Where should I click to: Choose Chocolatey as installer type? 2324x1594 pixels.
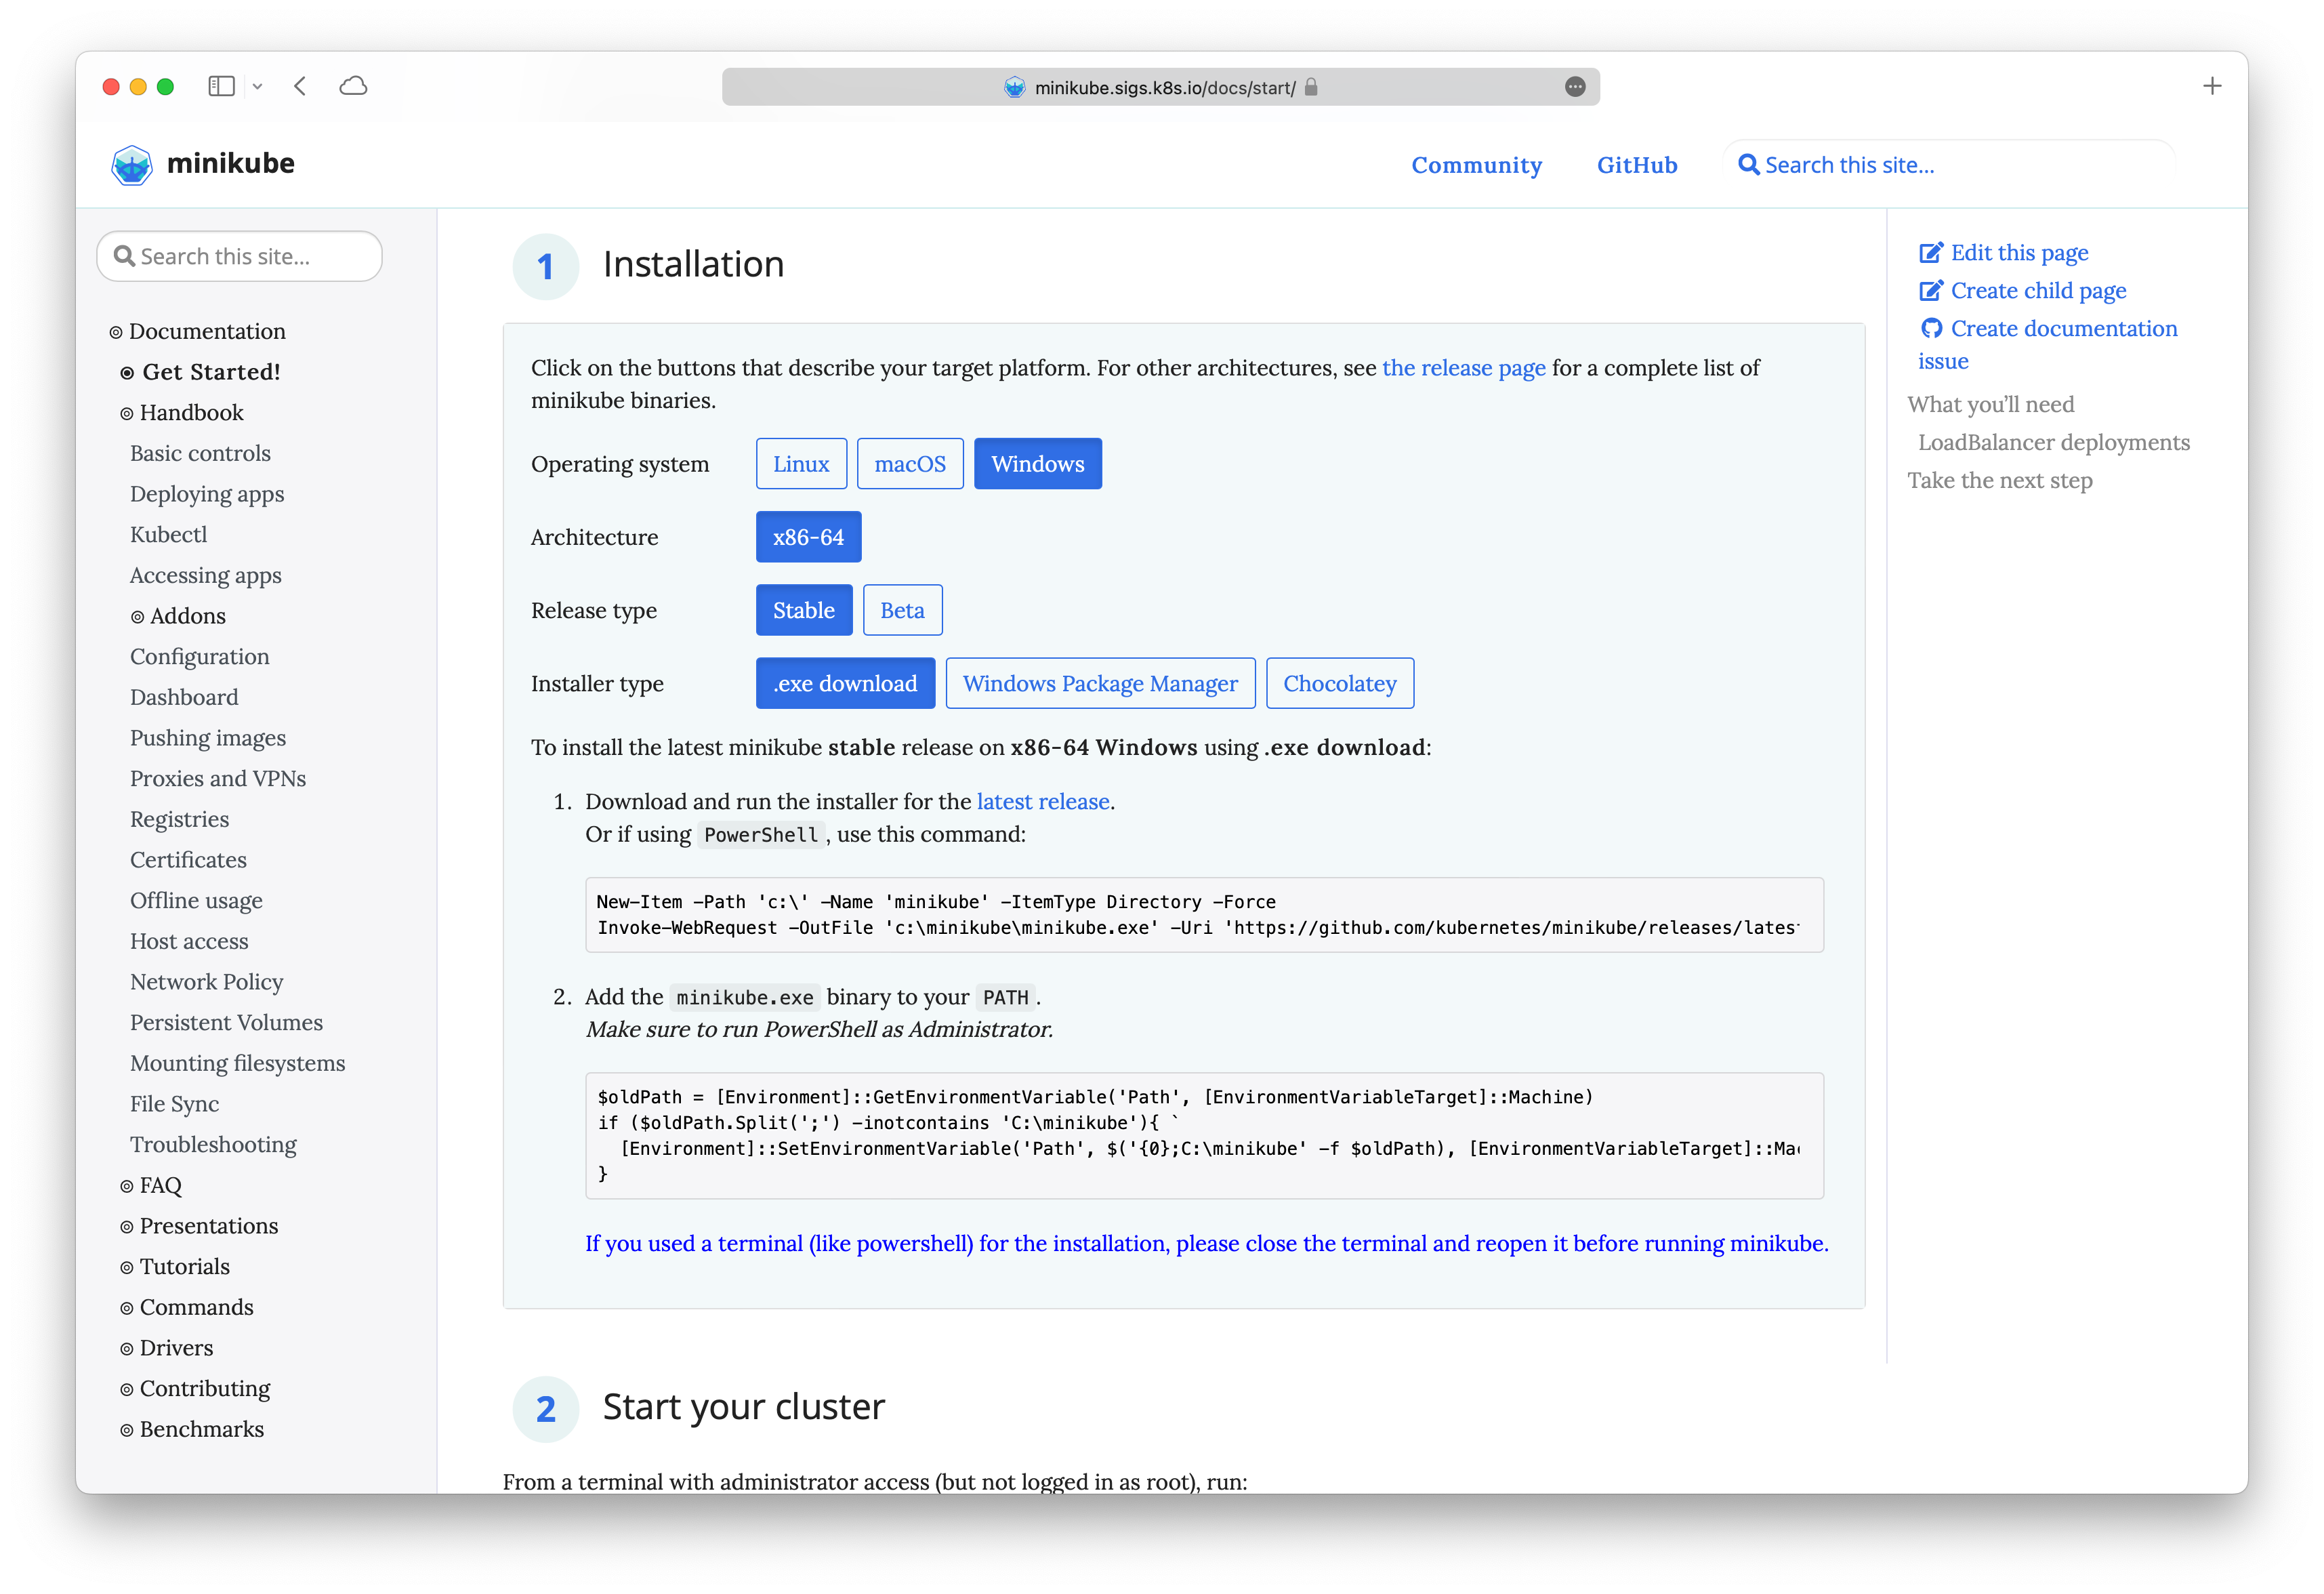[x=1339, y=683]
